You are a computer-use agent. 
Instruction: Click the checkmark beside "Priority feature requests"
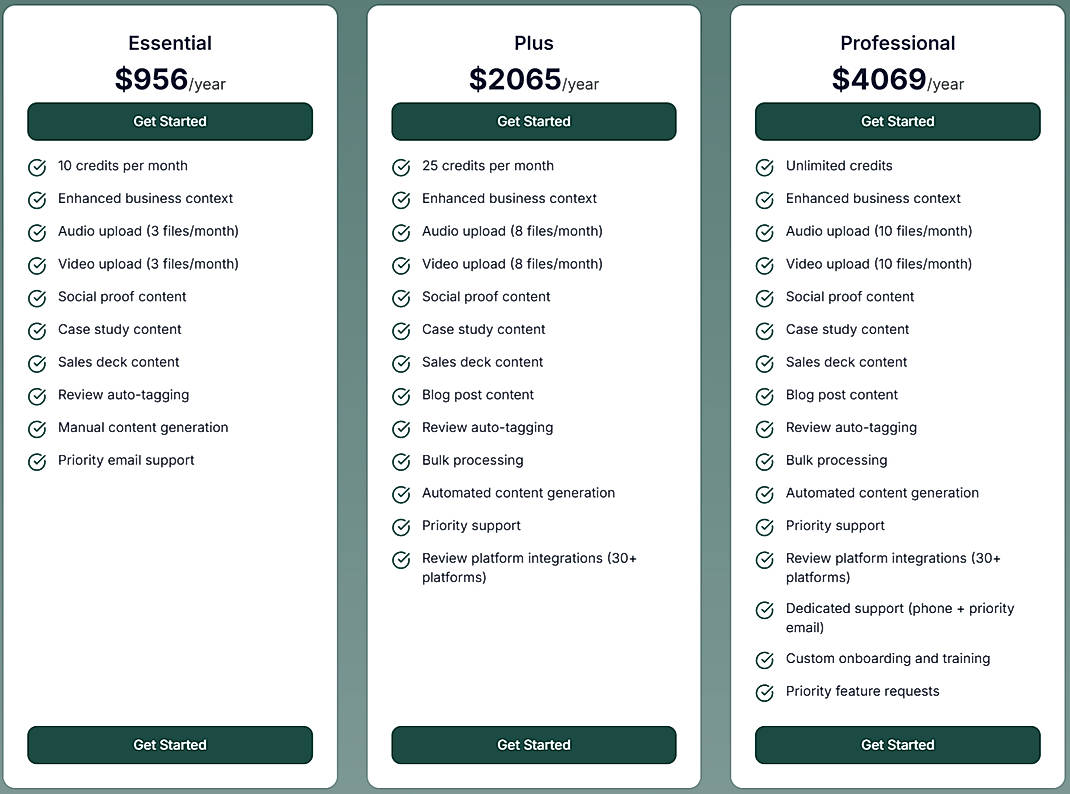coord(765,692)
